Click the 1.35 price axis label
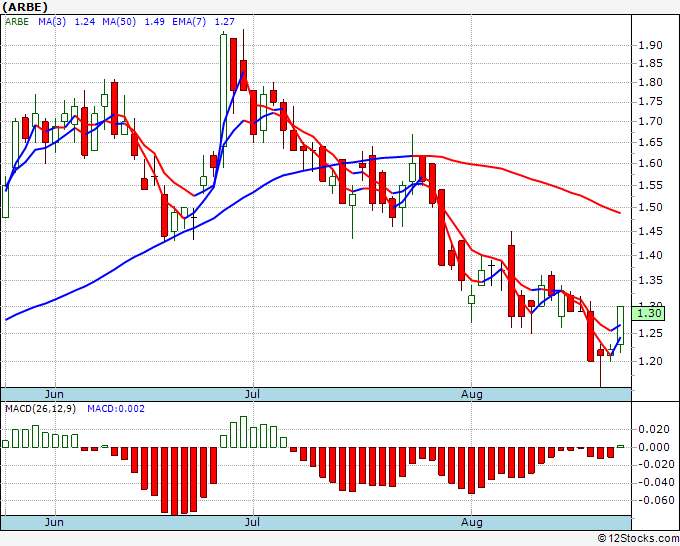Viewport: 680px width, 546px height. tap(650, 281)
